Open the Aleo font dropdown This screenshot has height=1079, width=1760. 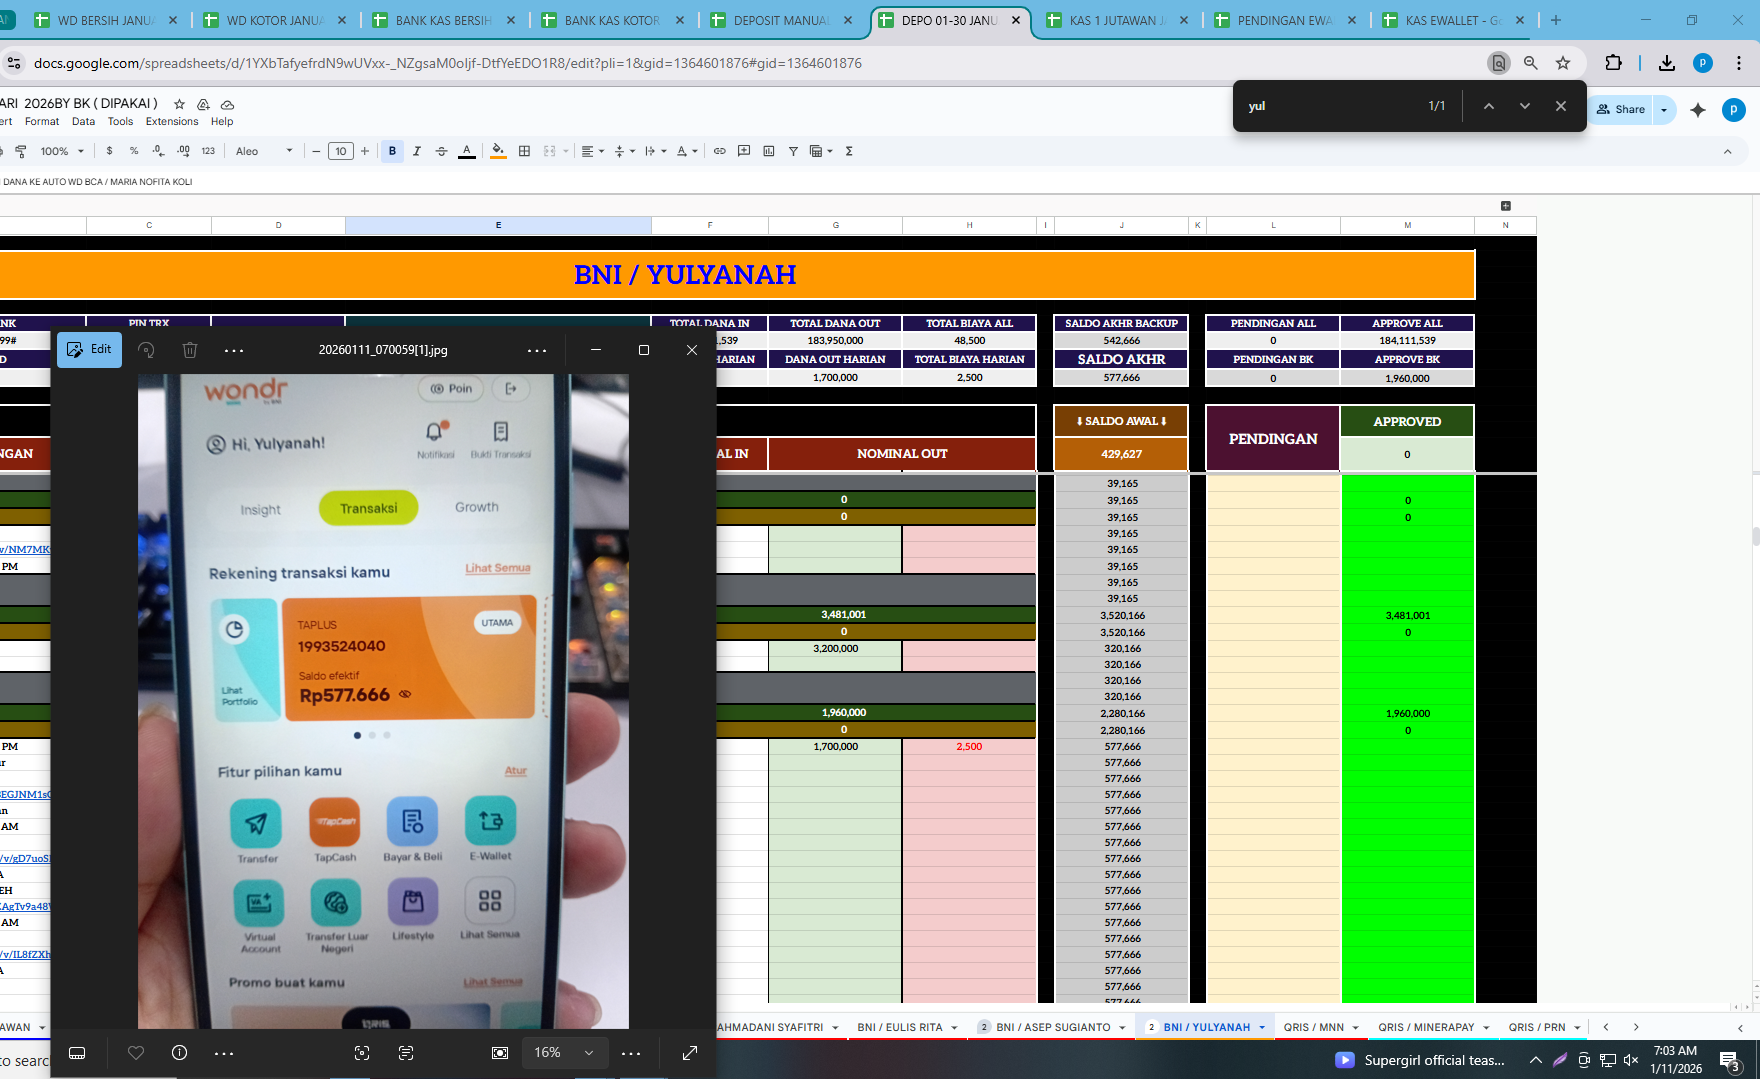point(264,151)
